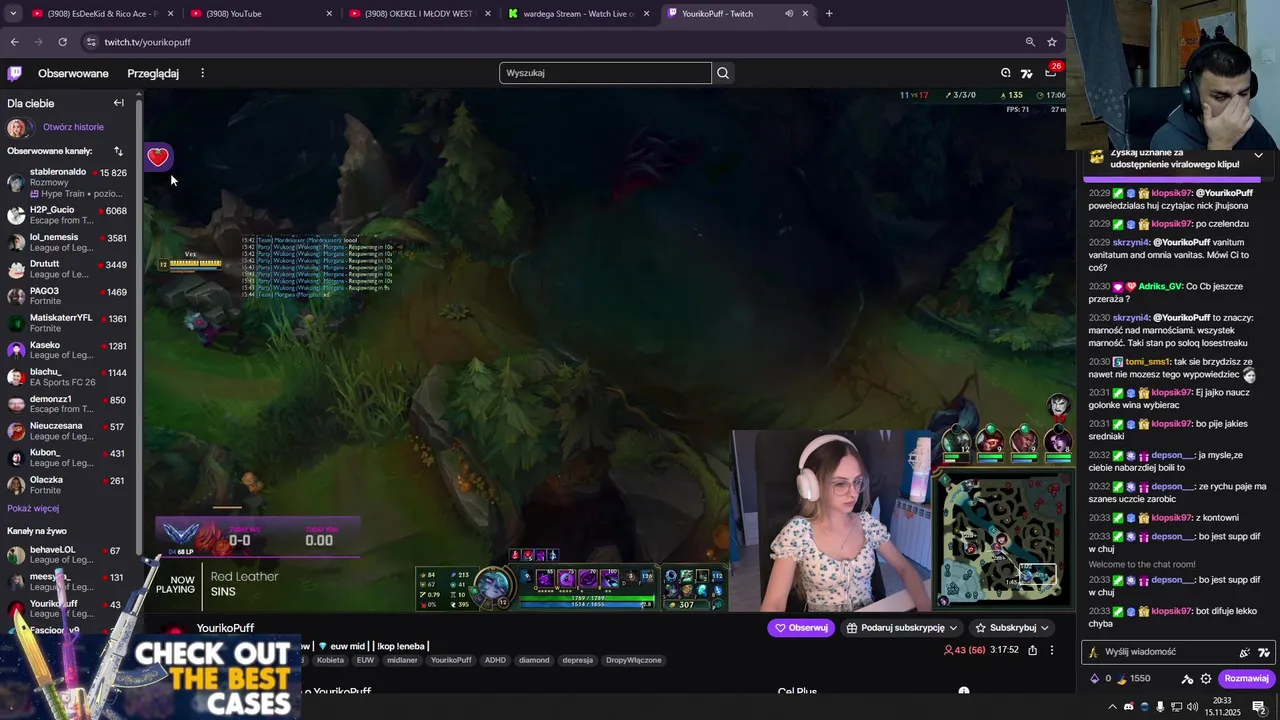Viewport: 1280px width, 720px height.
Task: Open Drututt channel in sidebar
Action: click(x=68, y=269)
